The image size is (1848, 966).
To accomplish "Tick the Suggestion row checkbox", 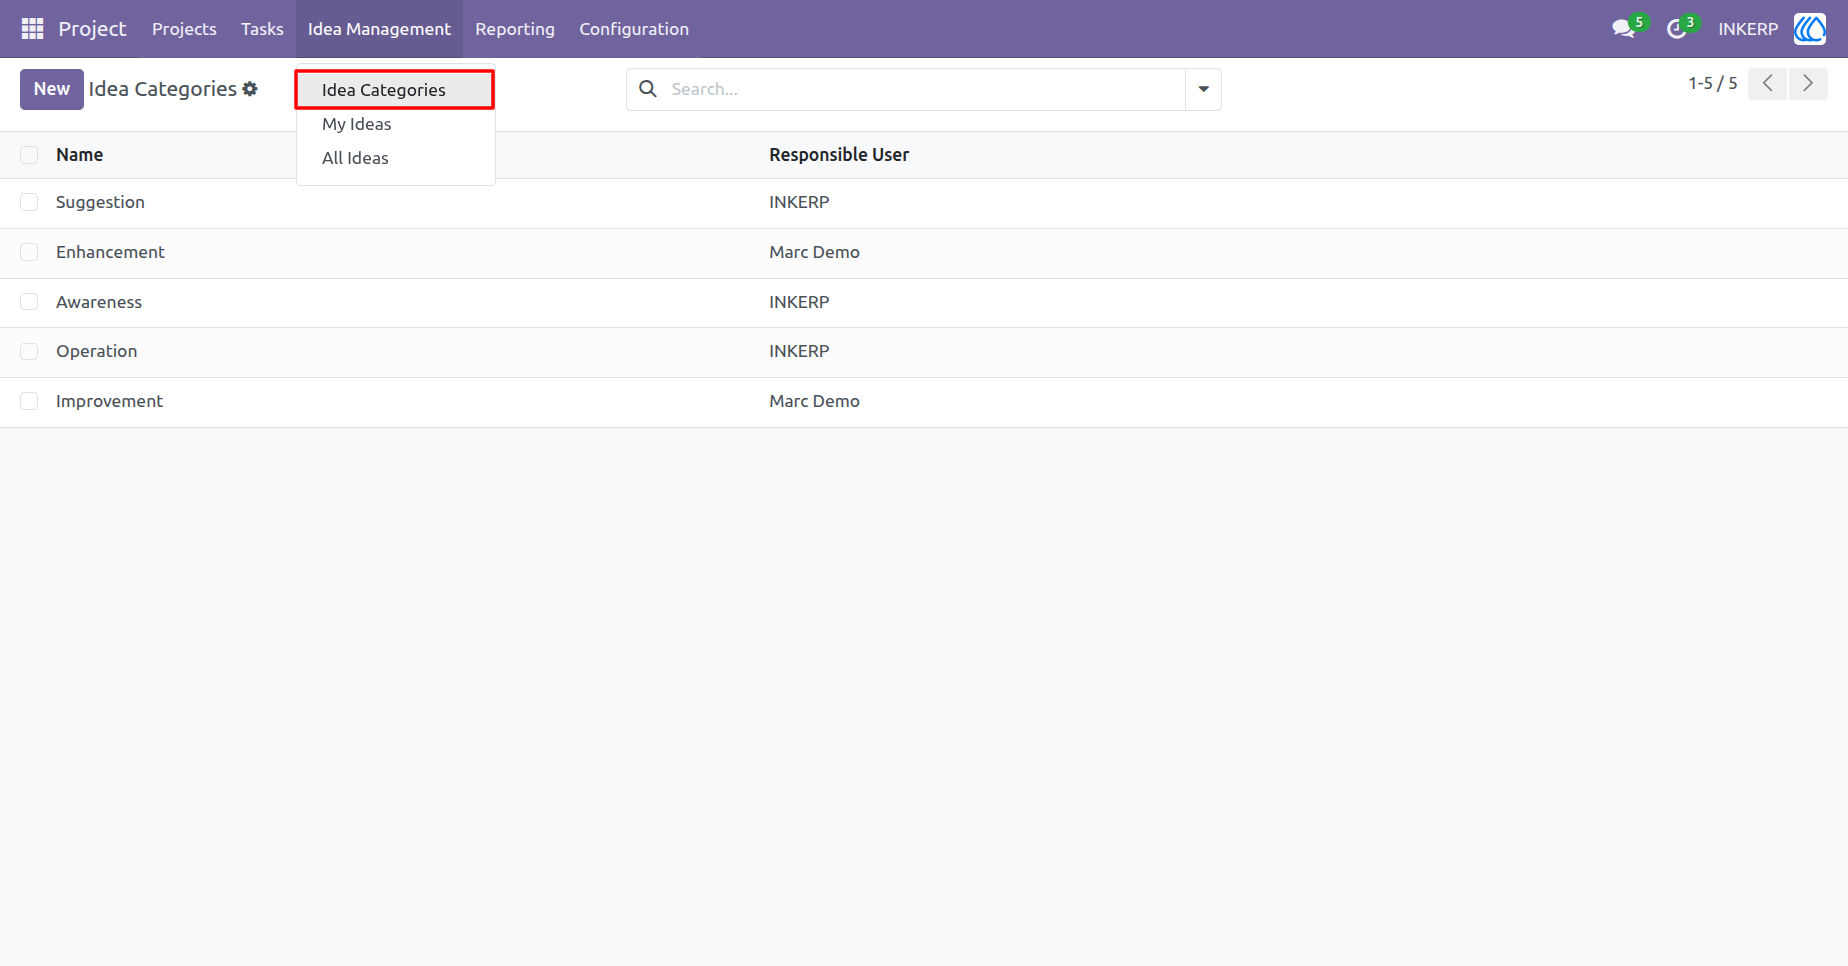I will (x=29, y=202).
